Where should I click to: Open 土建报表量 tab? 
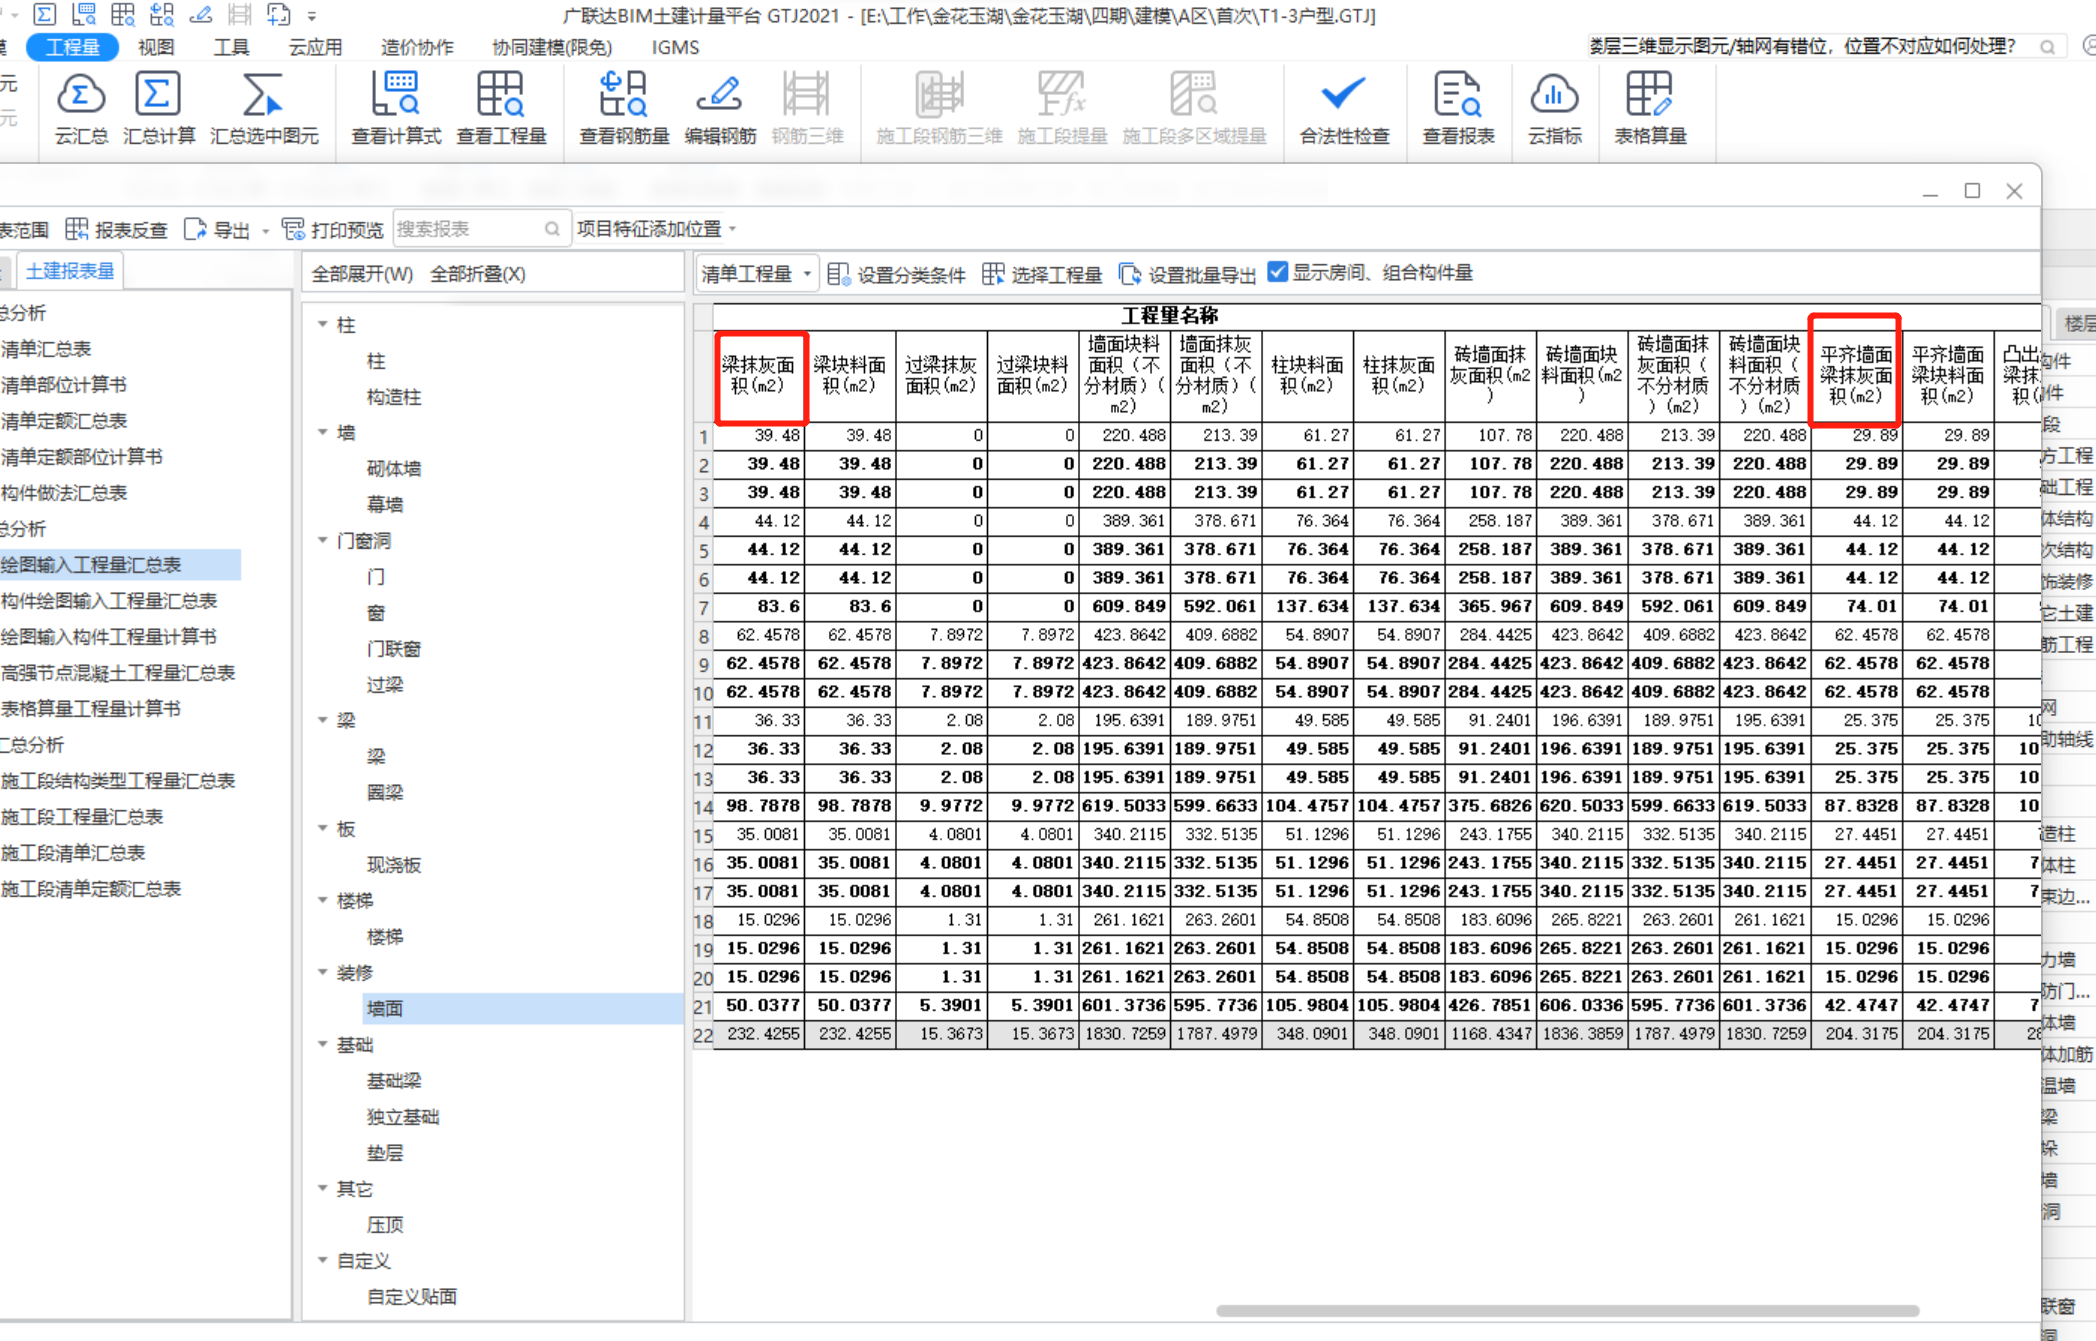pos(70,271)
